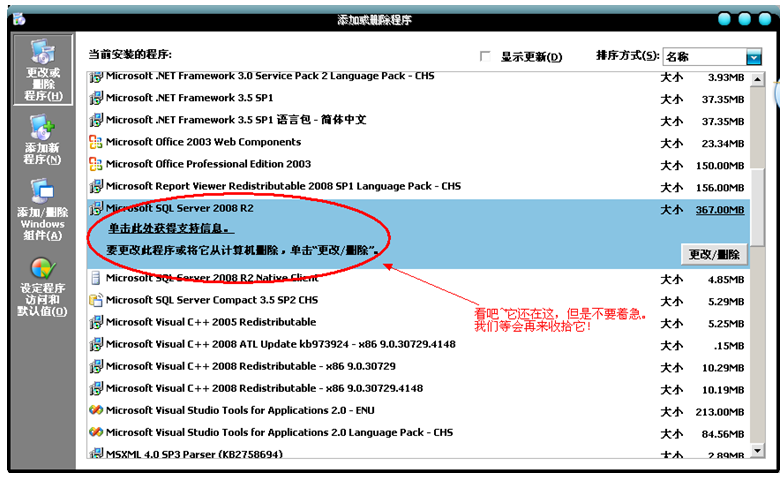Click icon of Report Viewer Redistributable 2008
781x478 pixels.
click(96, 186)
